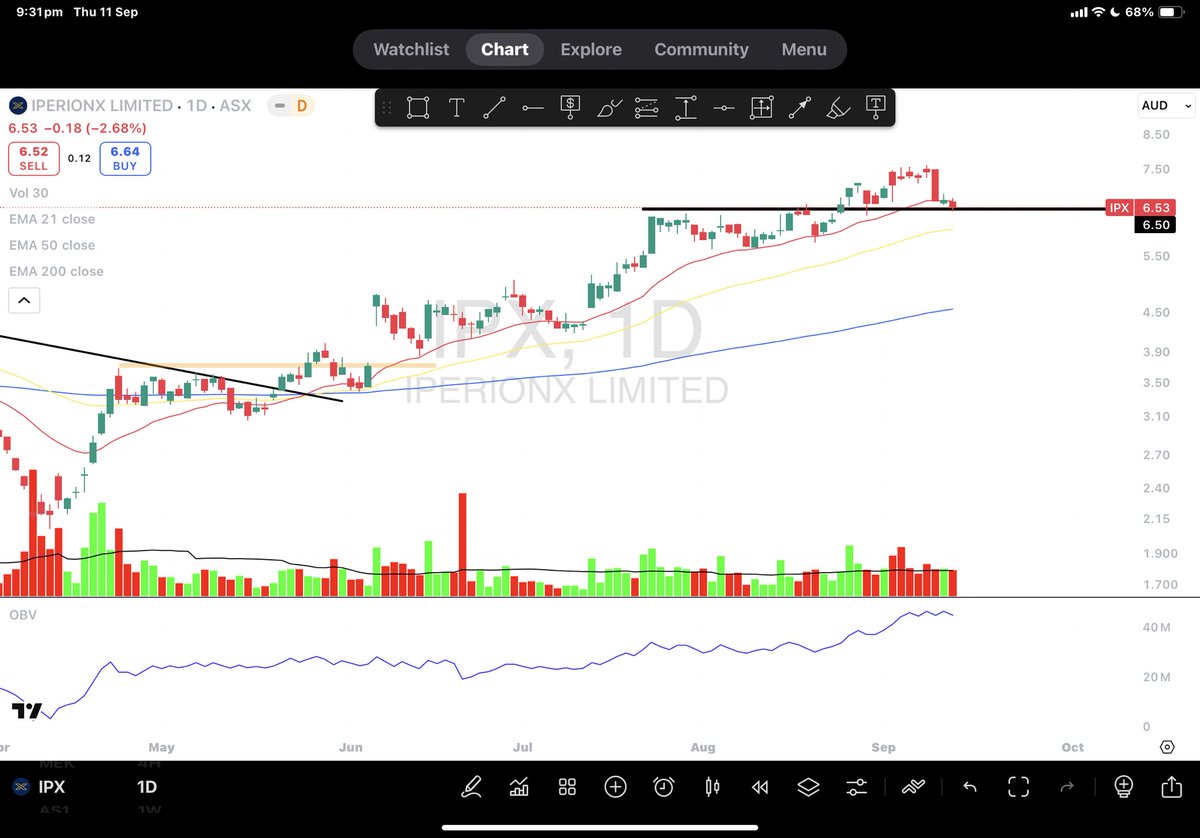Enter fullscreen chart mode
The image size is (1200, 838).
click(1018, 787)
